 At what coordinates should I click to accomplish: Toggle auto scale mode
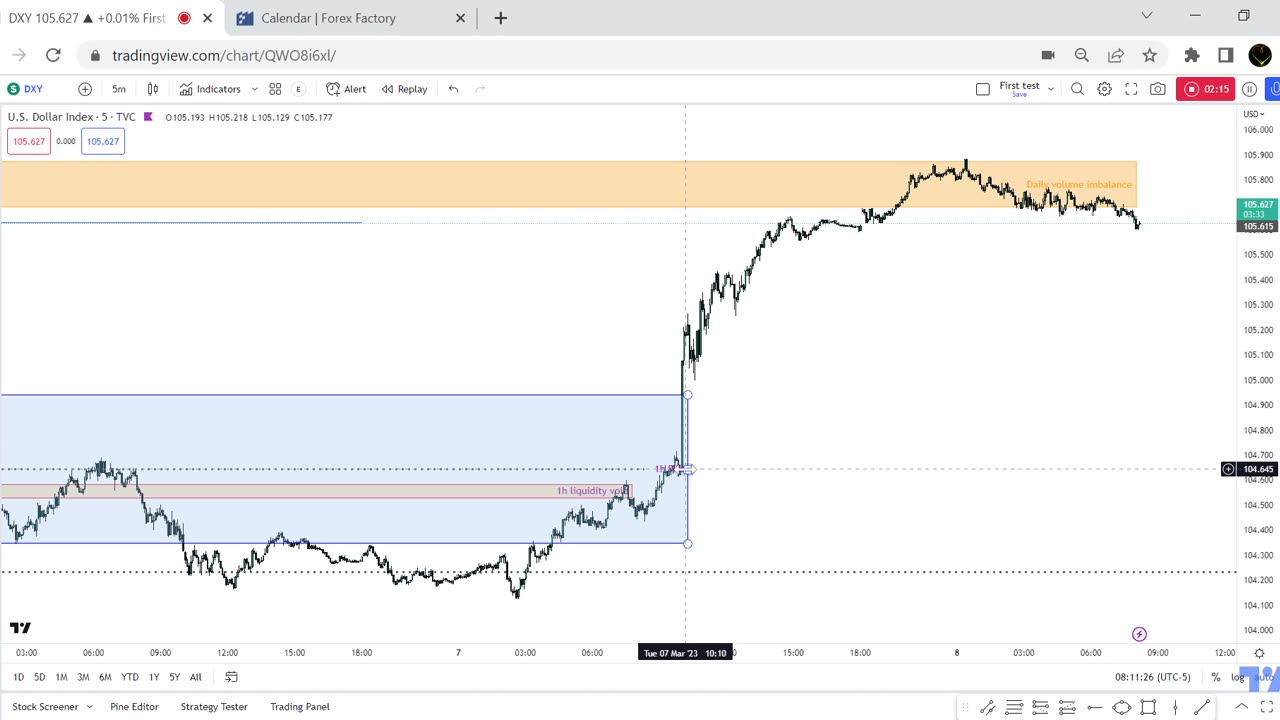pyautogui.click(x=1264, y=677)
